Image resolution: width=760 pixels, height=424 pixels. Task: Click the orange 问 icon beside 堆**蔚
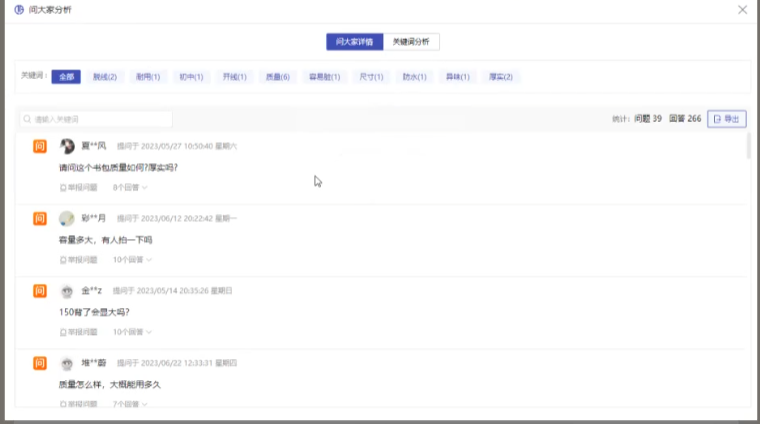tap(40, 363)
